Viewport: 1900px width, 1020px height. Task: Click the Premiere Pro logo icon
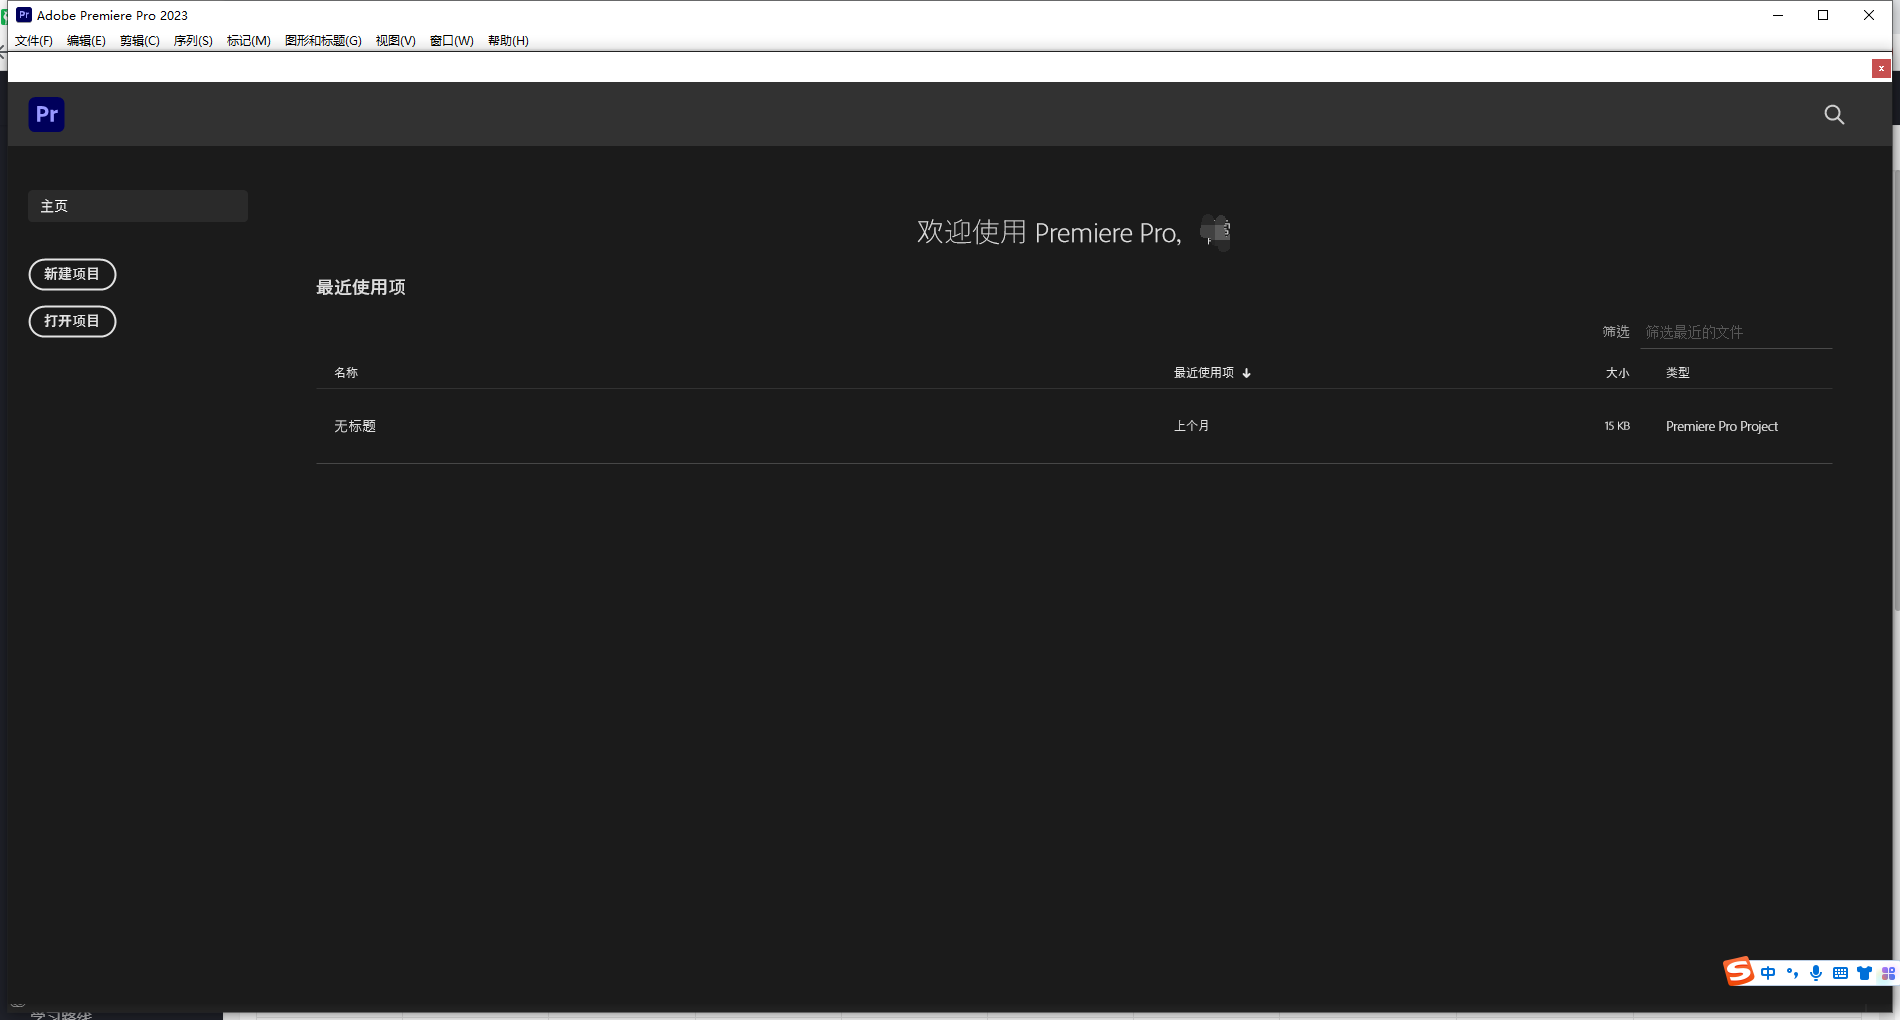[x=46, y=115]
